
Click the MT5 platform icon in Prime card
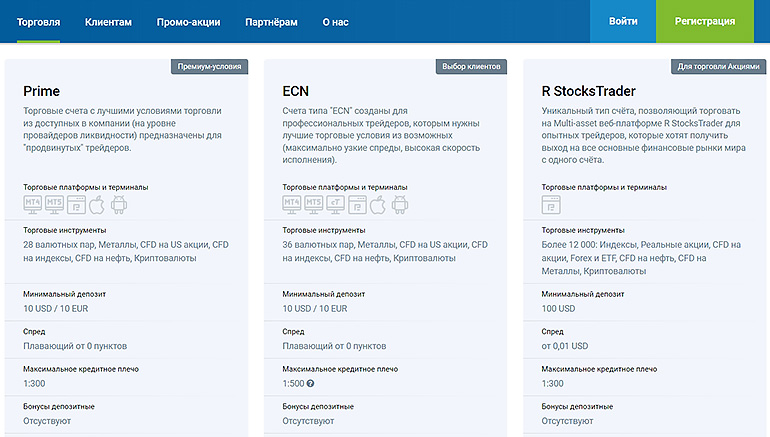[x=54, y=204]
